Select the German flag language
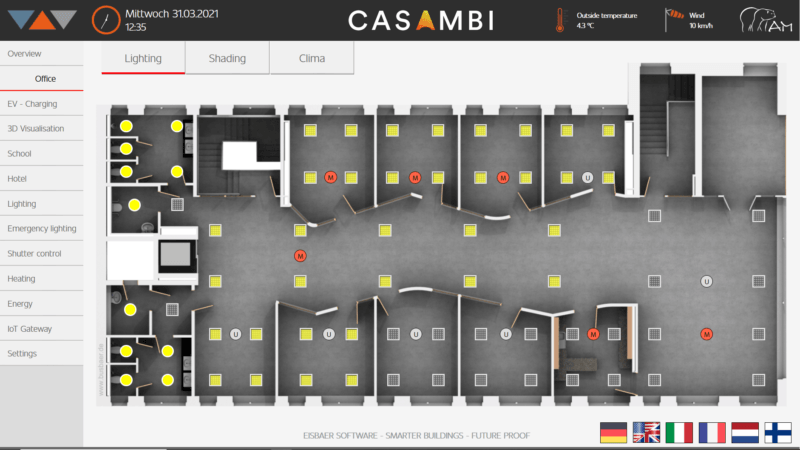 [x=613, y=432]
